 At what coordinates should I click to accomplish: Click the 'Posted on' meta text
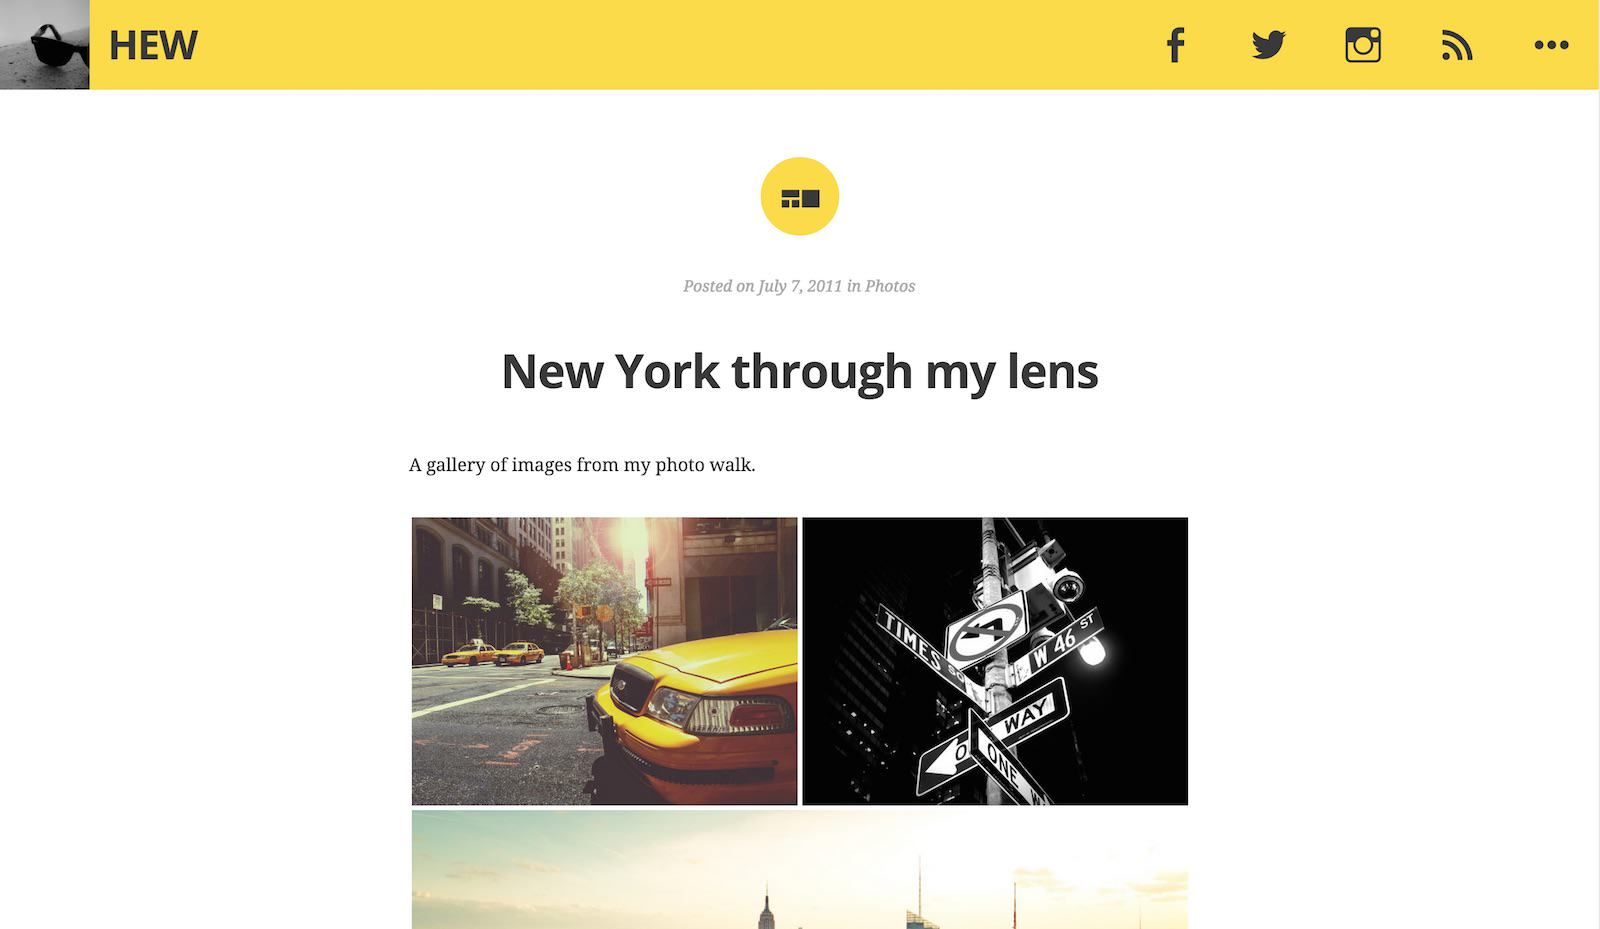coord(719,286)
